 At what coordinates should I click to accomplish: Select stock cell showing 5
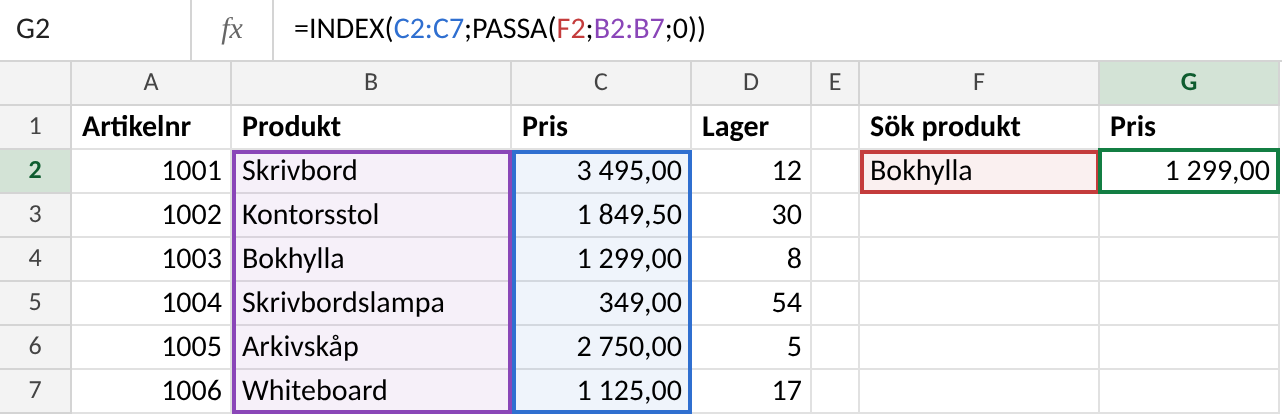tap(751, 345)
